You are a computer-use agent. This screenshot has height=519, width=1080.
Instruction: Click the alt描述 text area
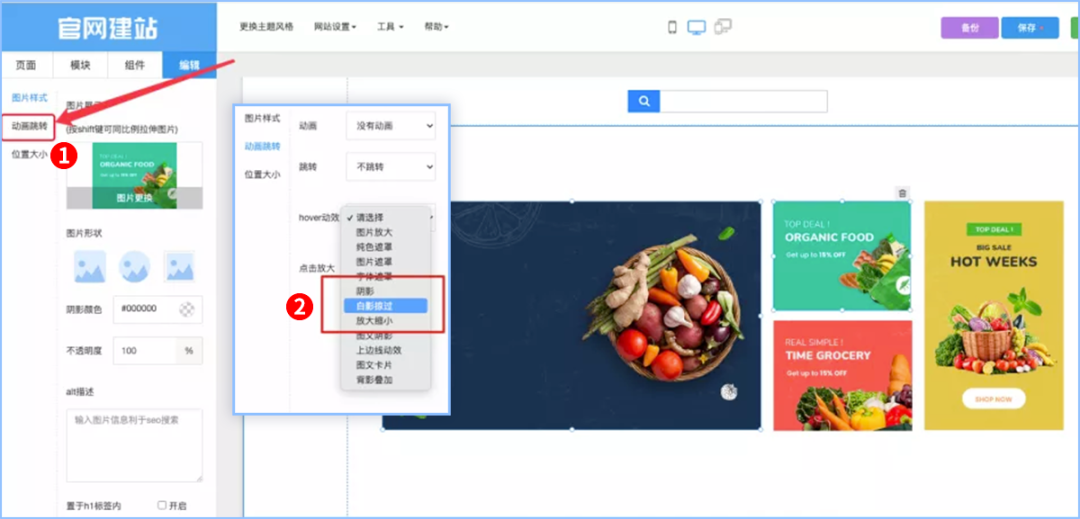tap(134, 445)
